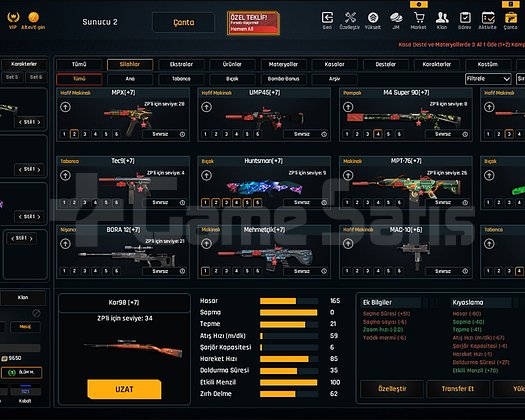
Task: Toggle set slot 4 on M4 Super 90 card
Action: [378, 134]
